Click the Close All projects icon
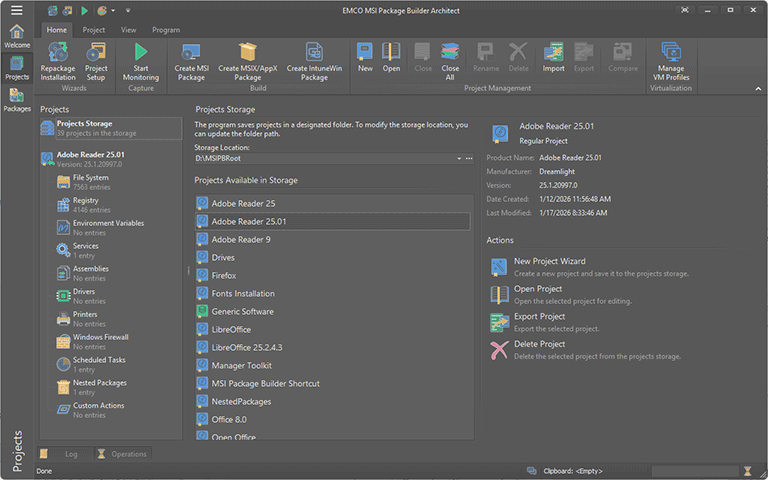The height and width of the screenshot is (480, 768). click(x=450, y=53)
